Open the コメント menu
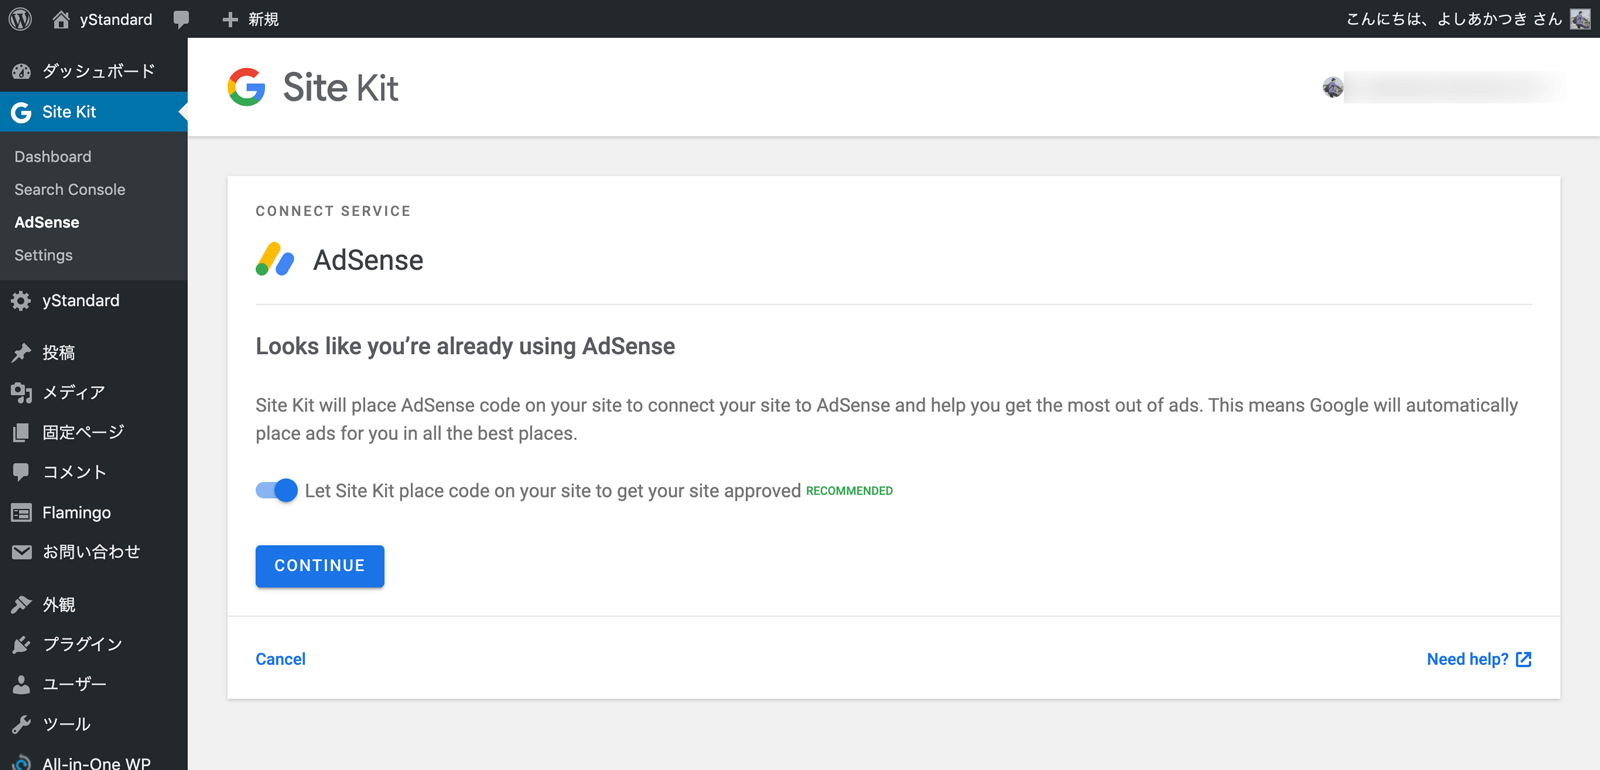Viewport: 1600px width, 770px height. [94, 472]
